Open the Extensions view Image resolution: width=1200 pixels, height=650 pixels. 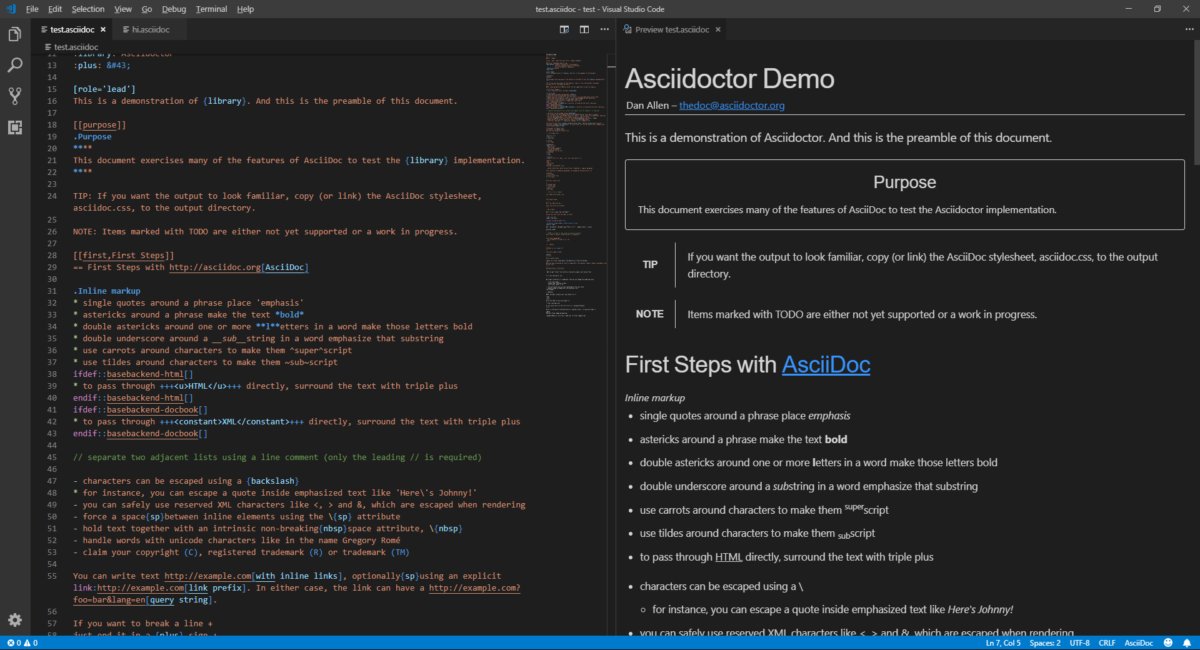(15, 127)
